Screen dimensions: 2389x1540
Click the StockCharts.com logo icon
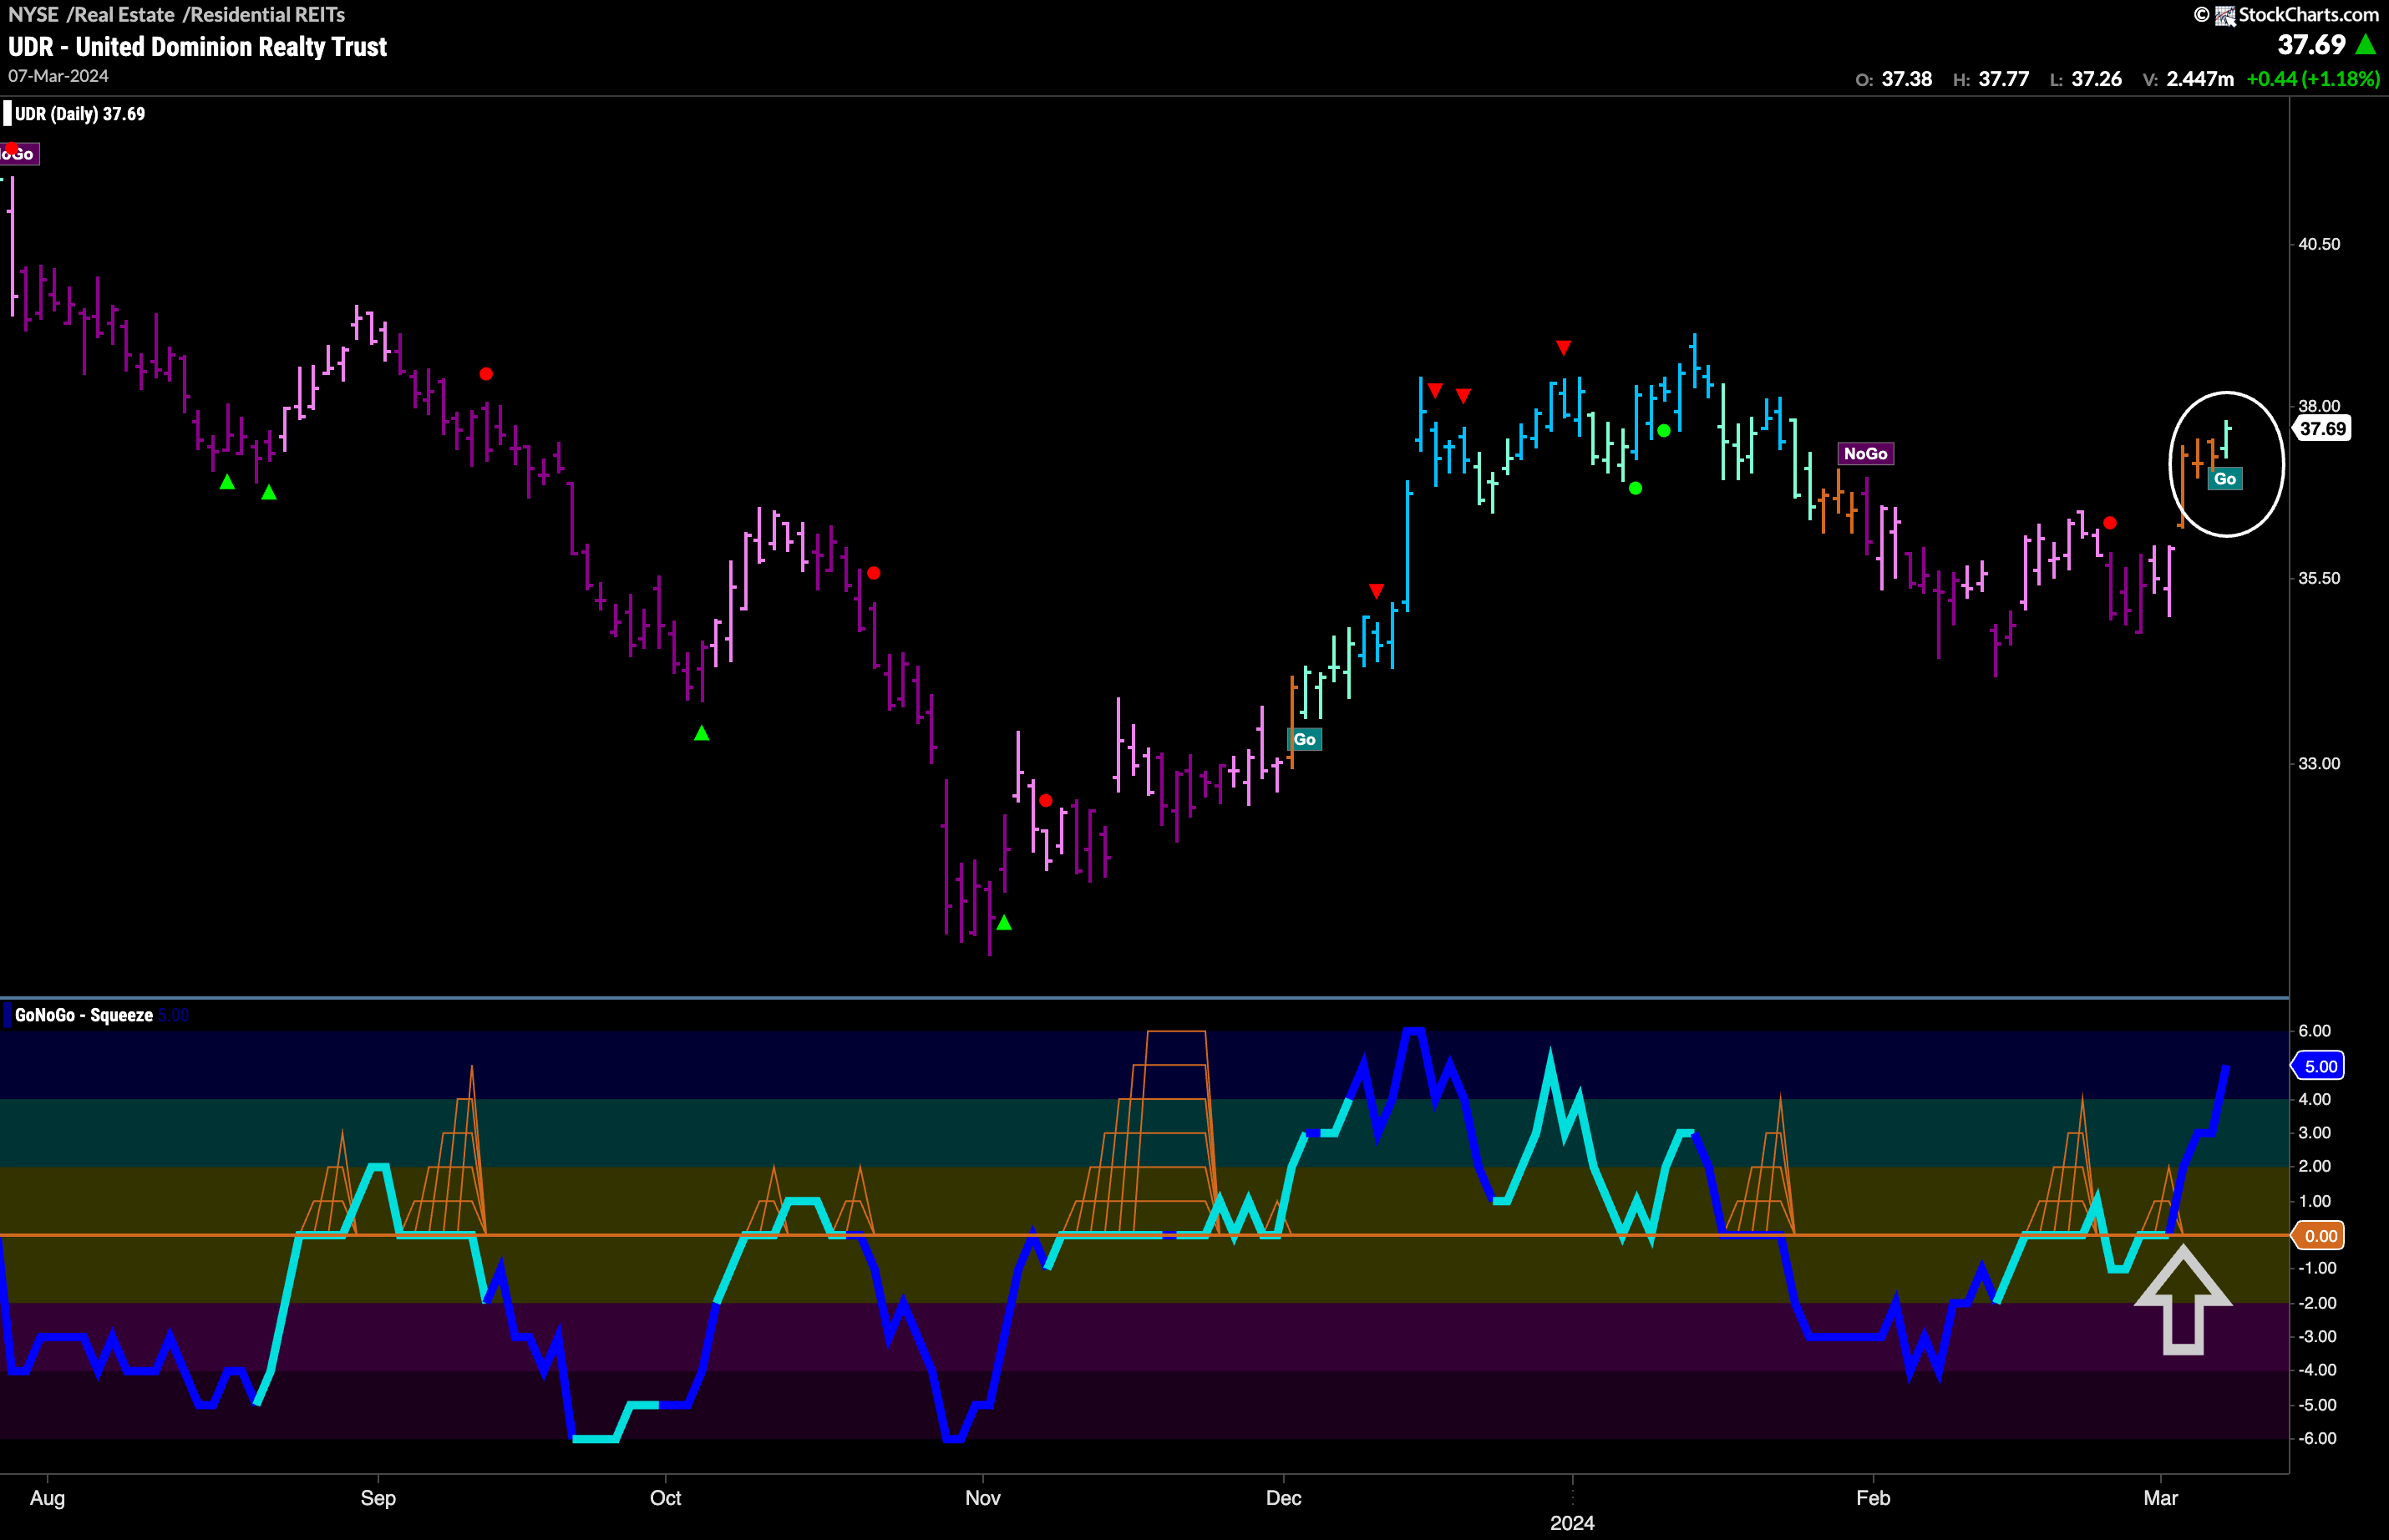coord(2225,15)
